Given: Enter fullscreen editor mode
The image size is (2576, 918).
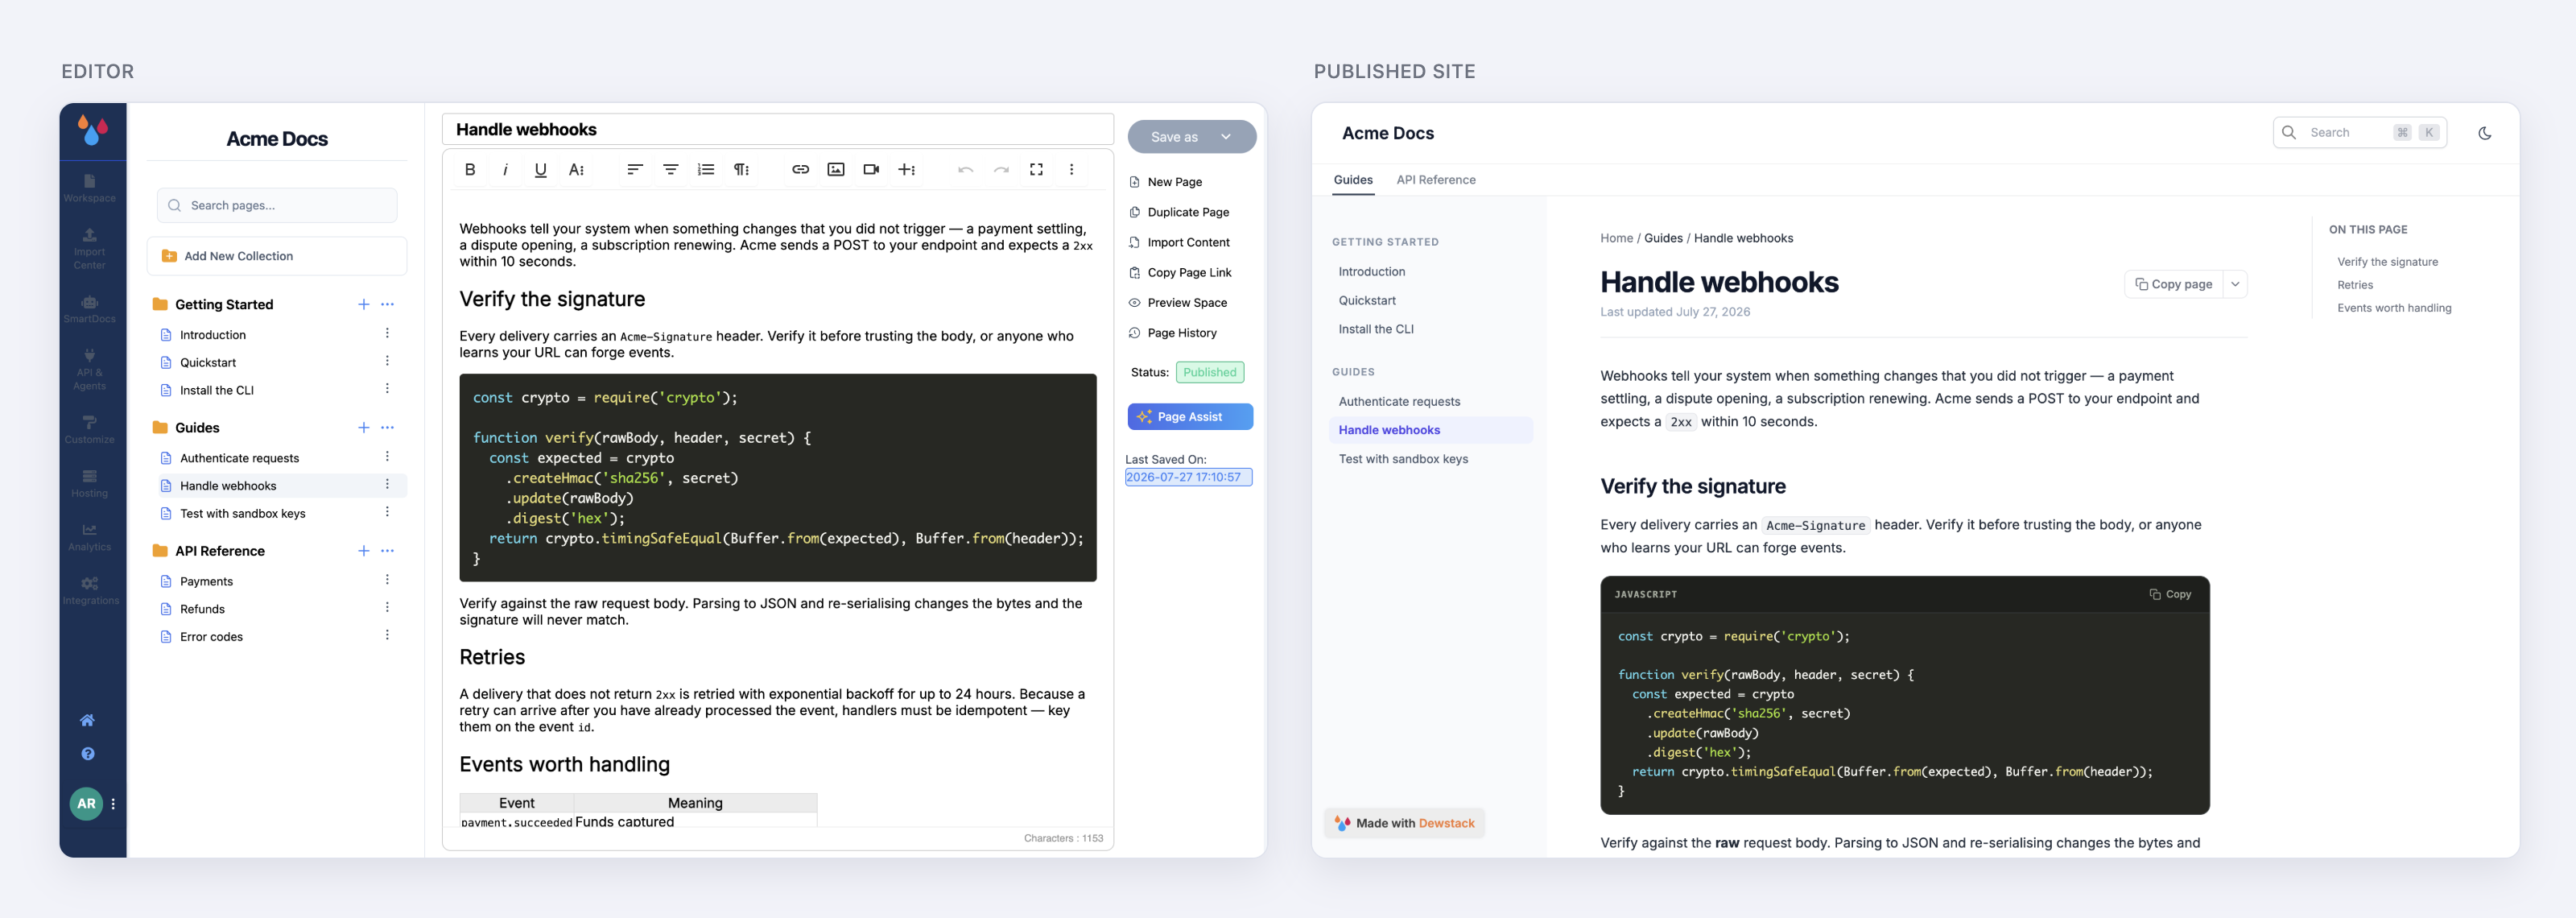Looking at the screenshot, I should (x=1036, y=170).
